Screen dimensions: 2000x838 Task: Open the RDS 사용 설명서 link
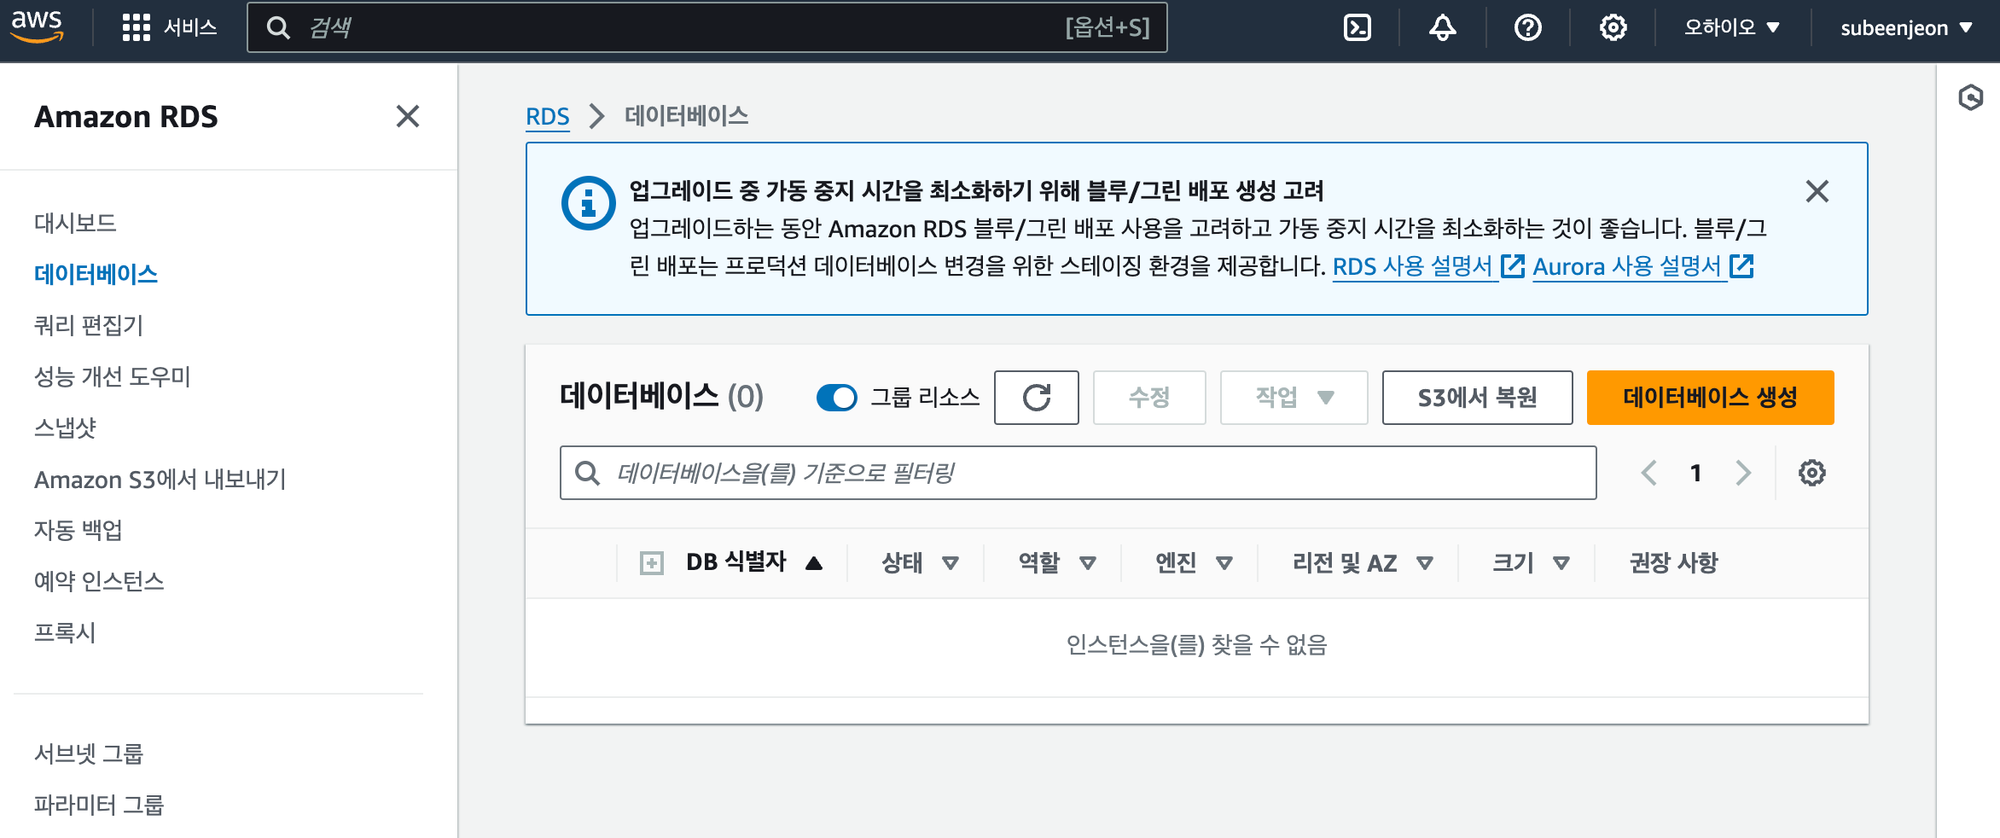(x=1428, y=267)
